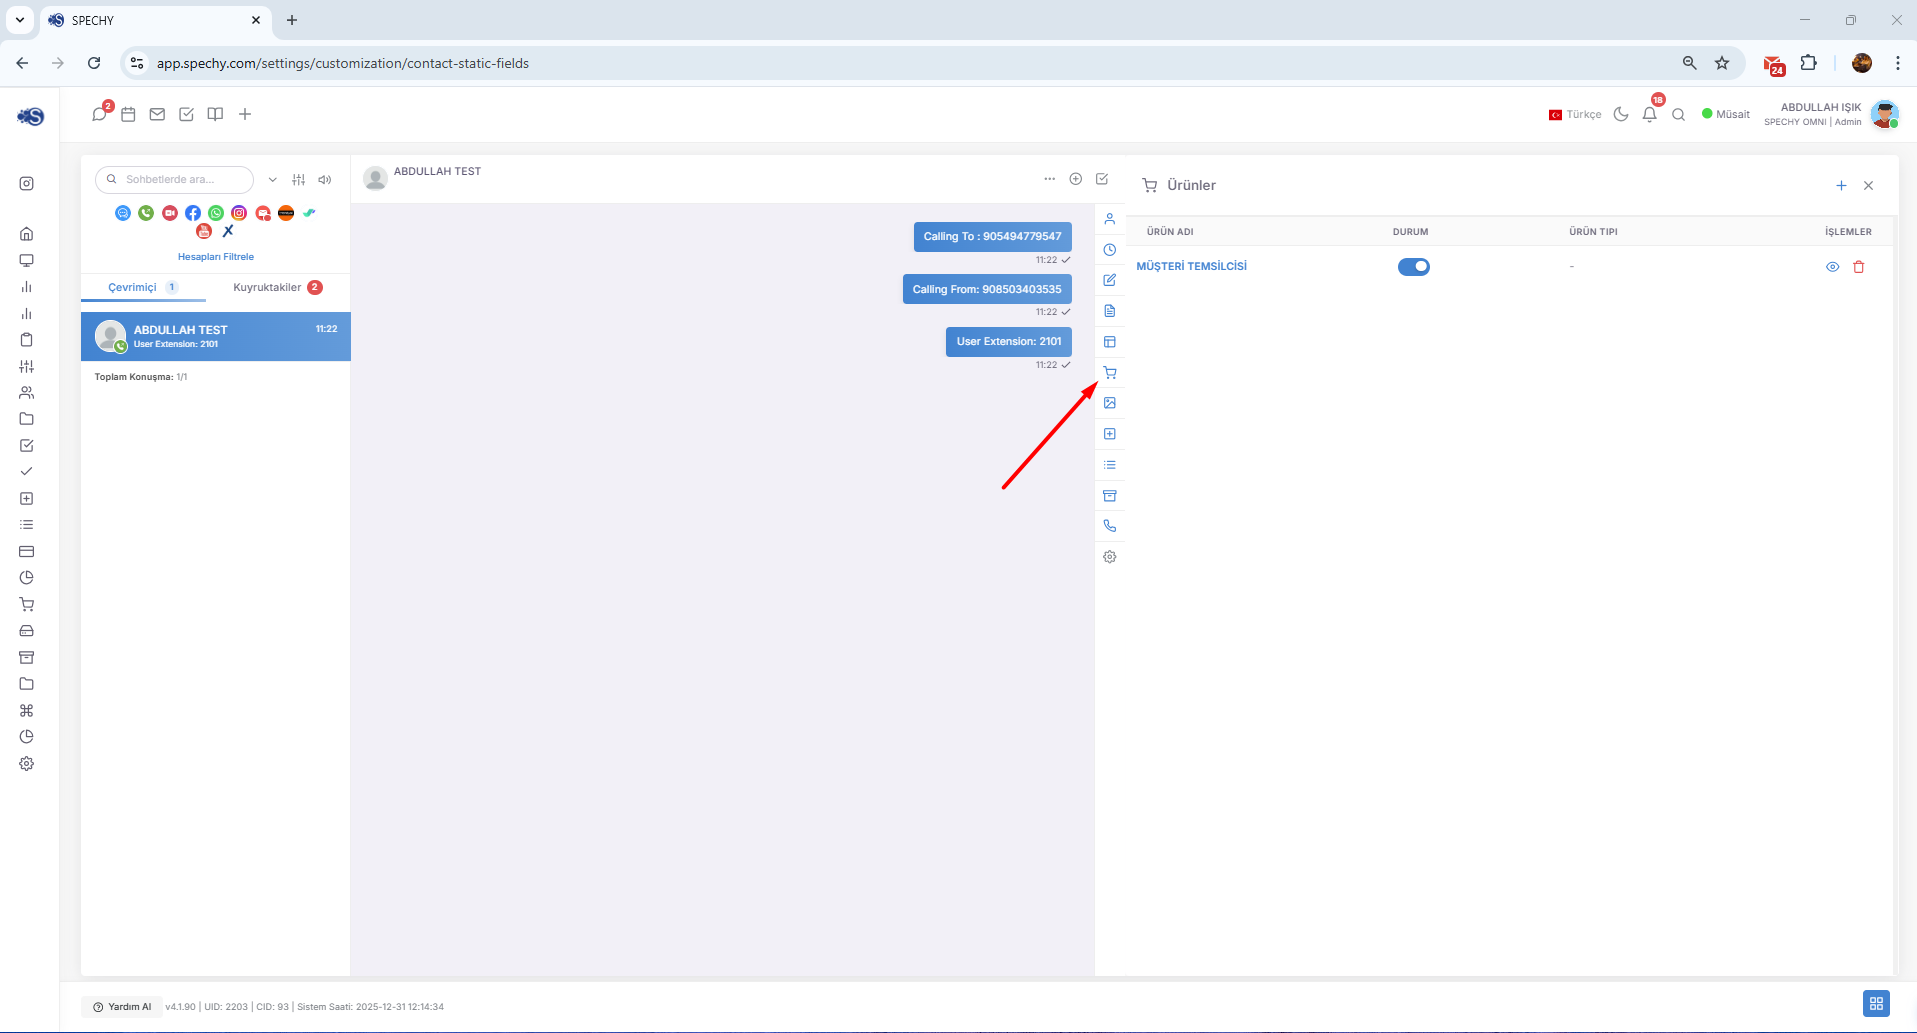Screen dimensions: 1917x1033
Task: Close the Ürünler panel
Action: click(x=1868, y=186)
